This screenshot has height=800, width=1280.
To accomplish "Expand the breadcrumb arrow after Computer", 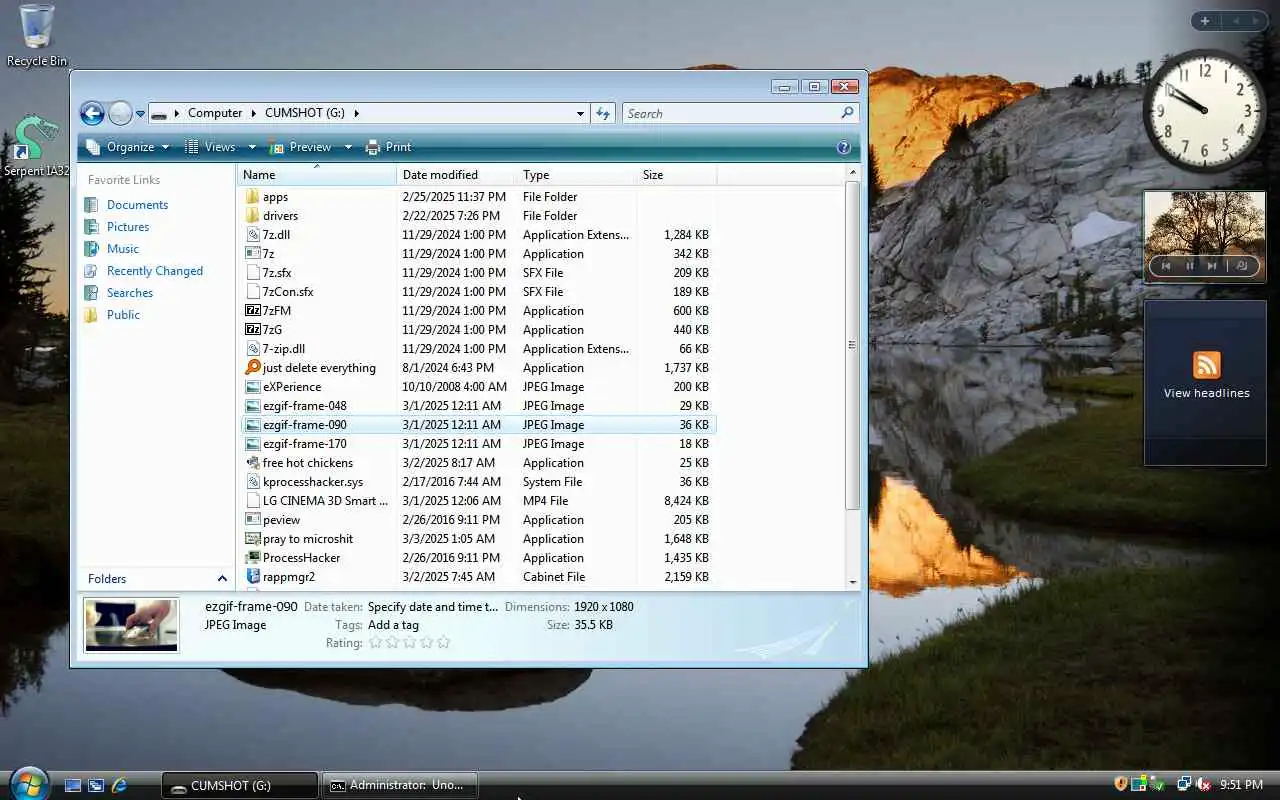I will (254, 113).
